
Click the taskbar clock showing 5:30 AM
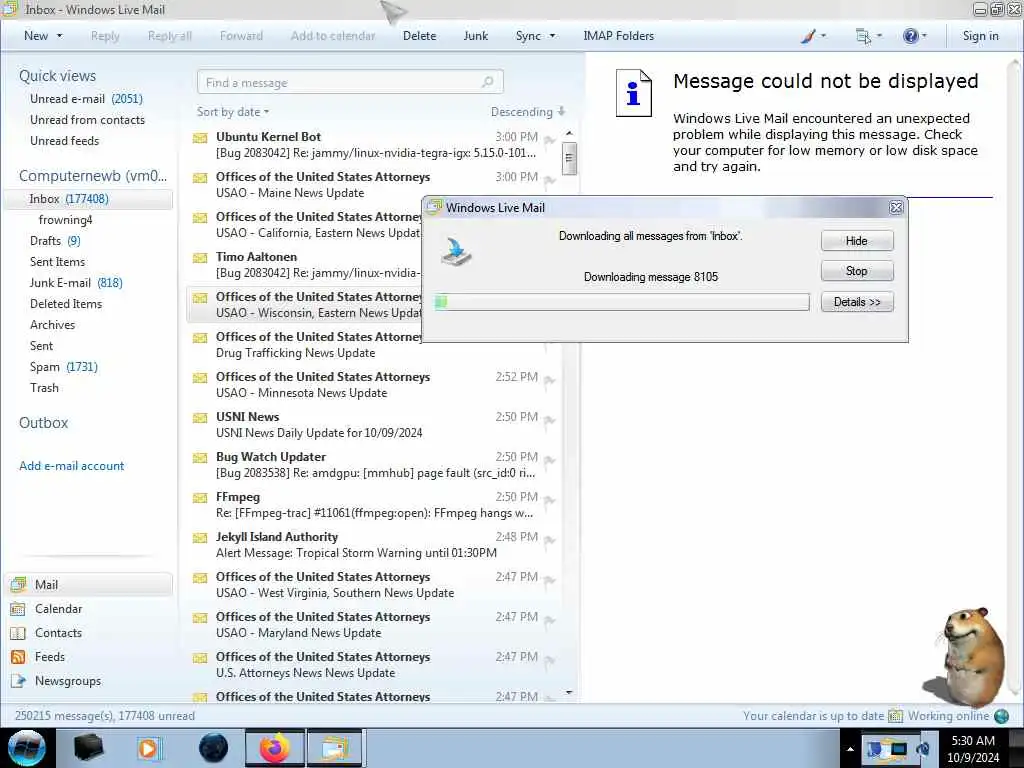click(x=973, y=748)
